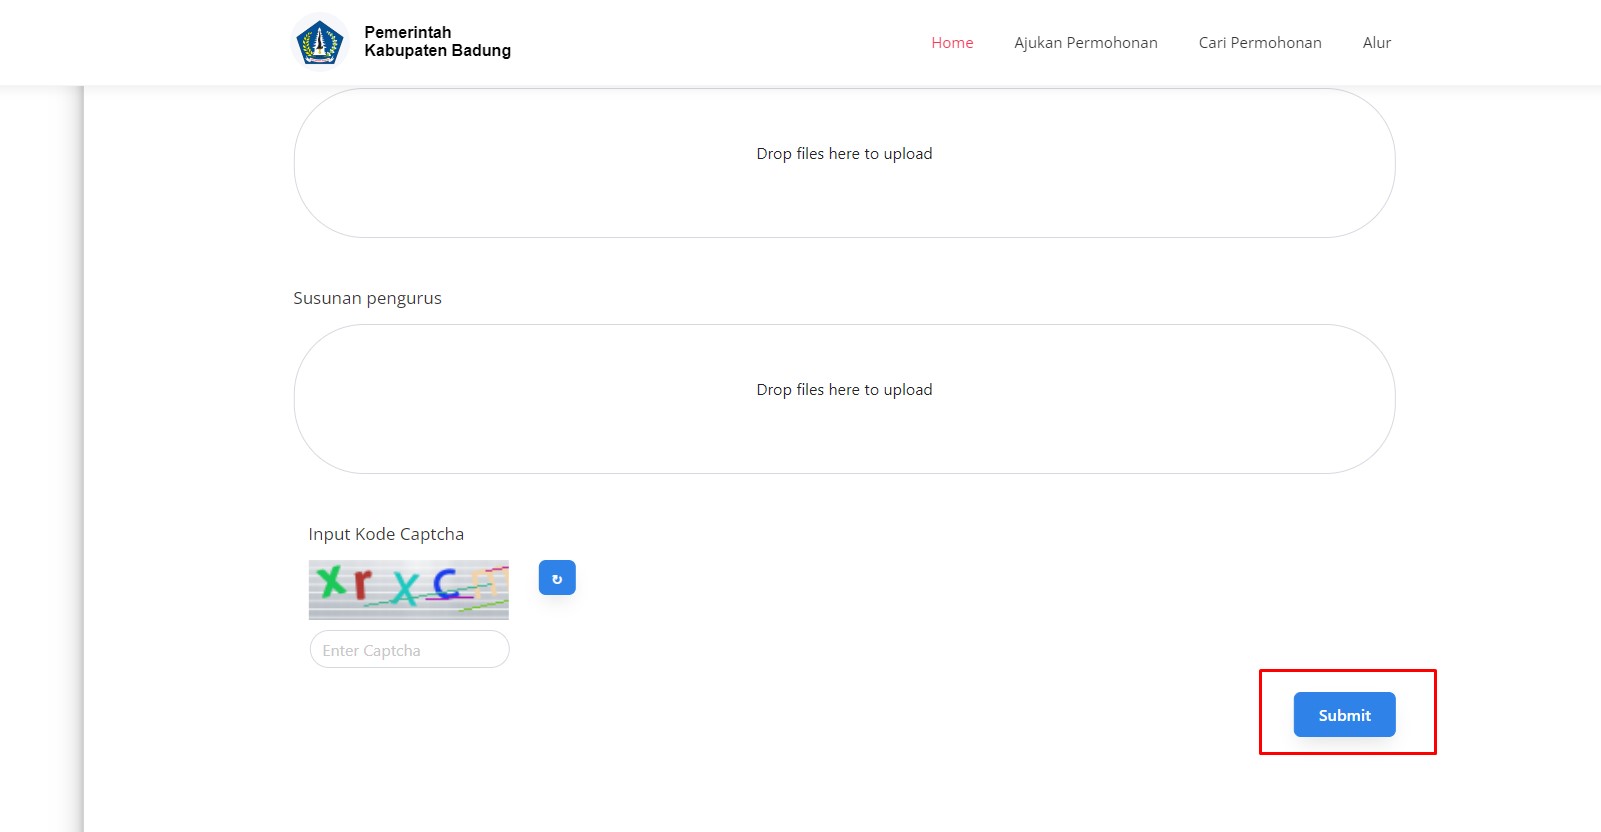The height and width of the screenshot is (832, 1601).
Task: Click the Input Kode Captcha label
Action: [386, 534]
